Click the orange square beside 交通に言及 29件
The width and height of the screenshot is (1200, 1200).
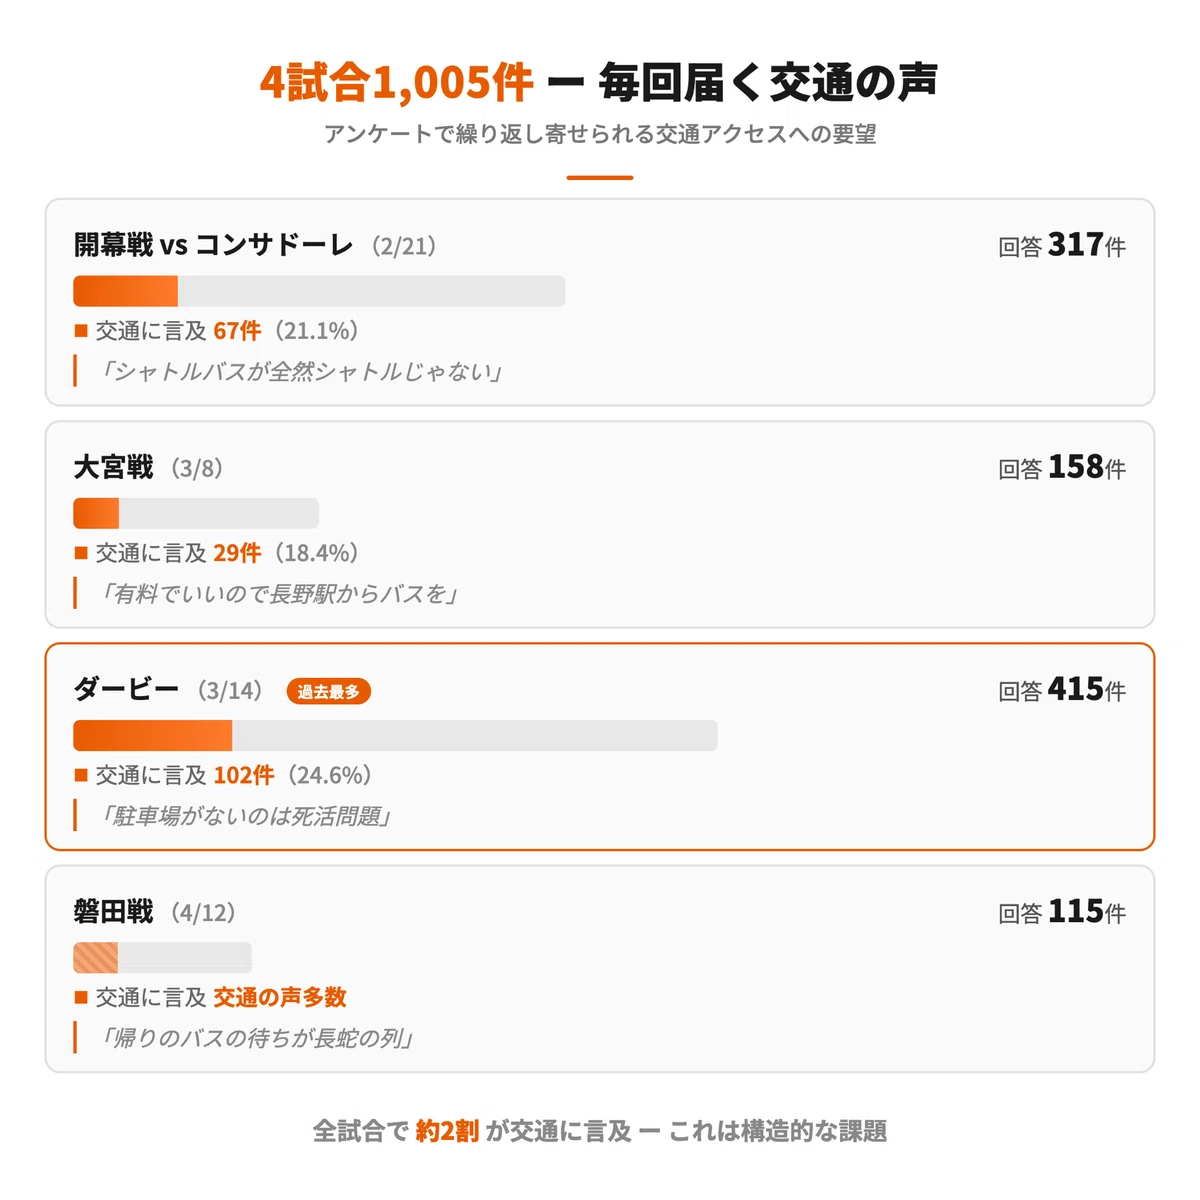pyautogui.click(x=81, y=553)
